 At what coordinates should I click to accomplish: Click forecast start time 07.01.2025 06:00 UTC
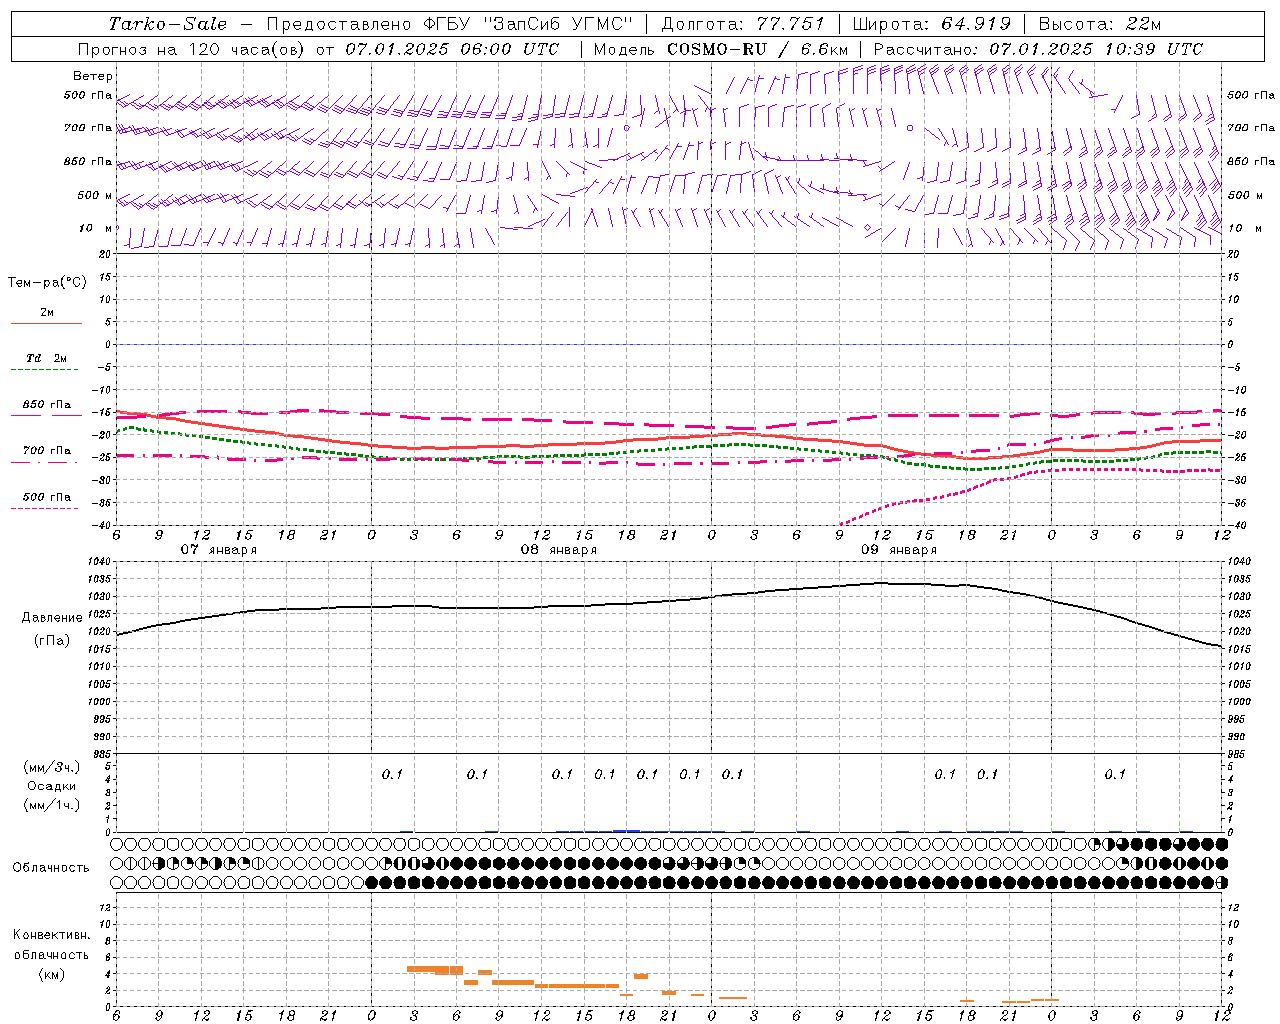[x=452, y=49]
